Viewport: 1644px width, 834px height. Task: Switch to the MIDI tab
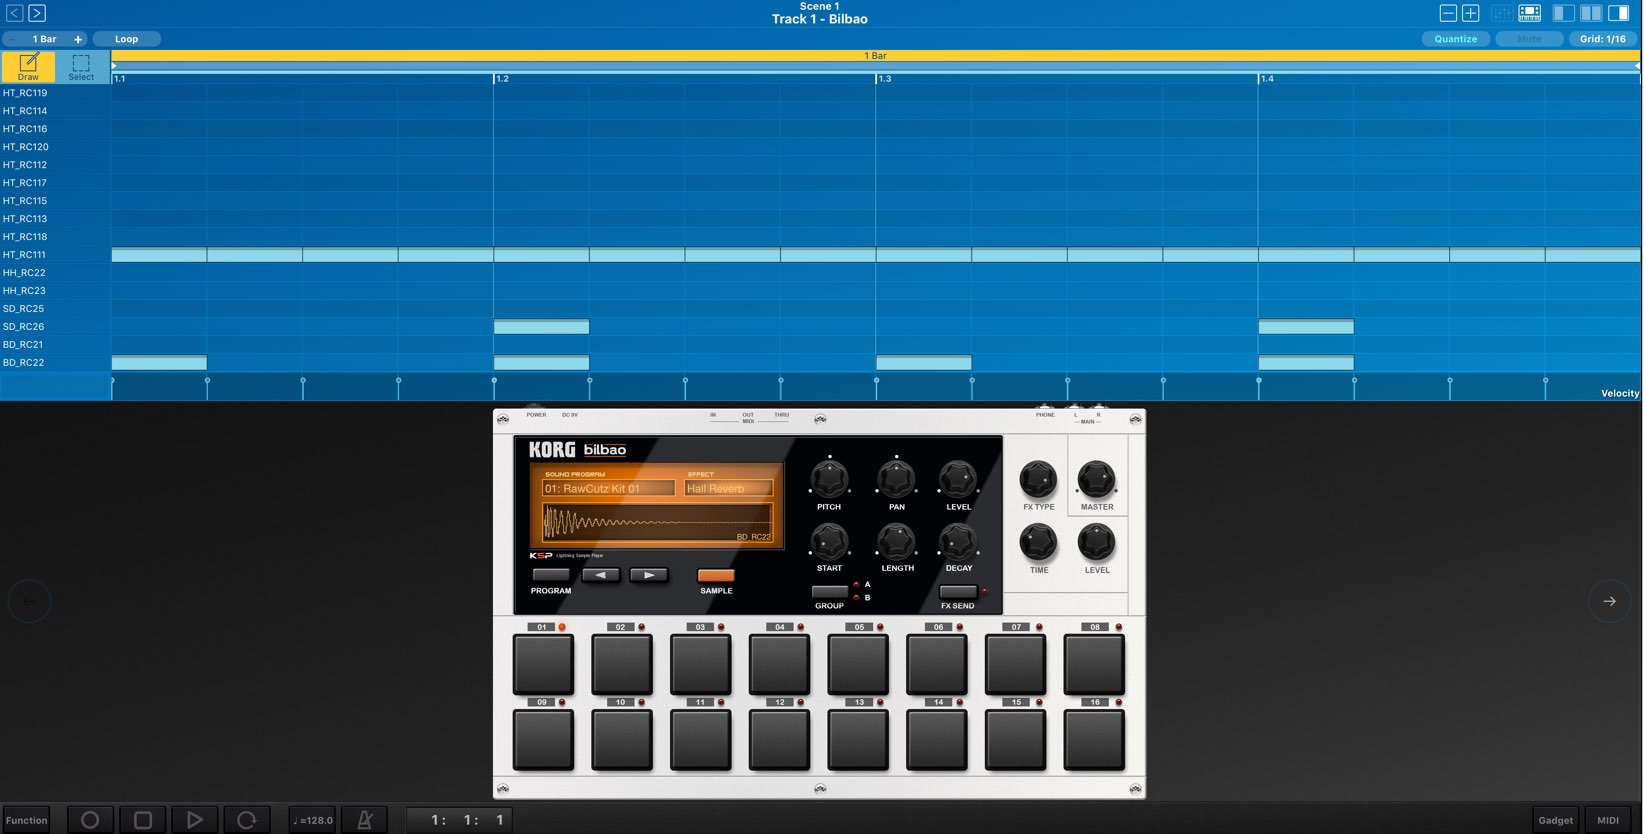(1608, 820)
